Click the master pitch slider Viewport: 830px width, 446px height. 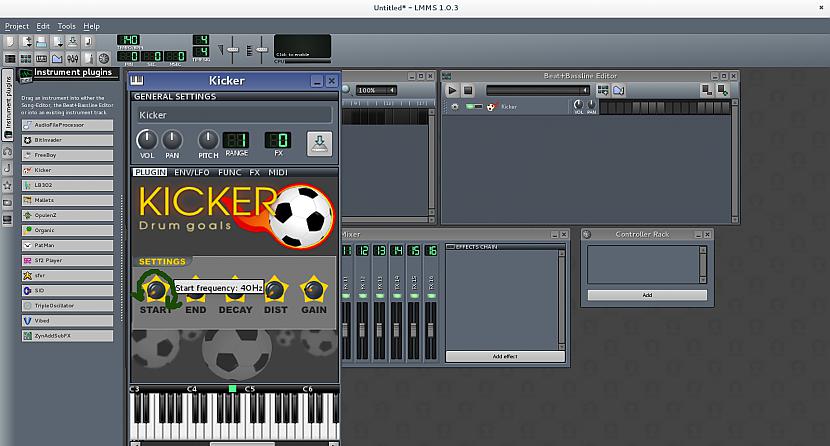tap(261, 50)
